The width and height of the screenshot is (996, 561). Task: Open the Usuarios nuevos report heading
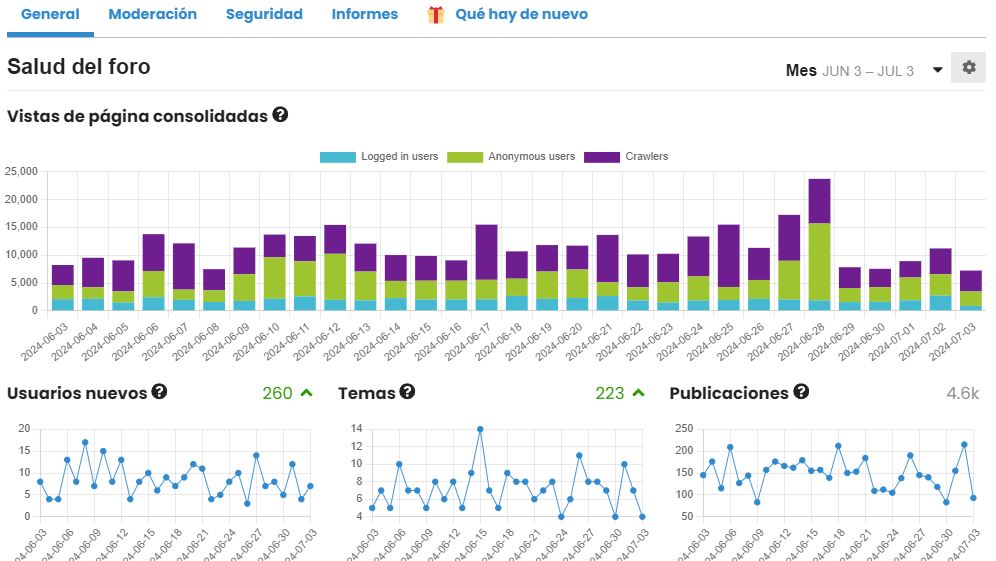77,393
